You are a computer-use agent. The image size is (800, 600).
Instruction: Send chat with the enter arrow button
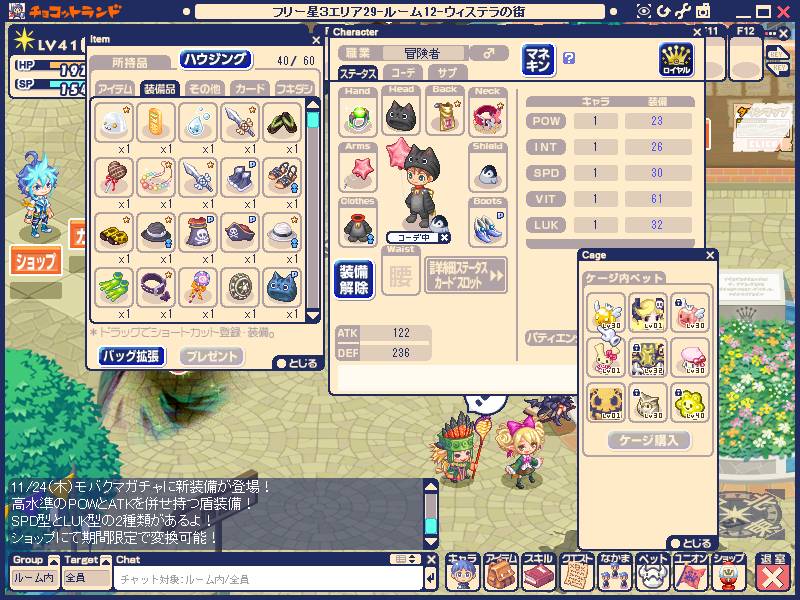pyautogui.click(x=430, y=579)
